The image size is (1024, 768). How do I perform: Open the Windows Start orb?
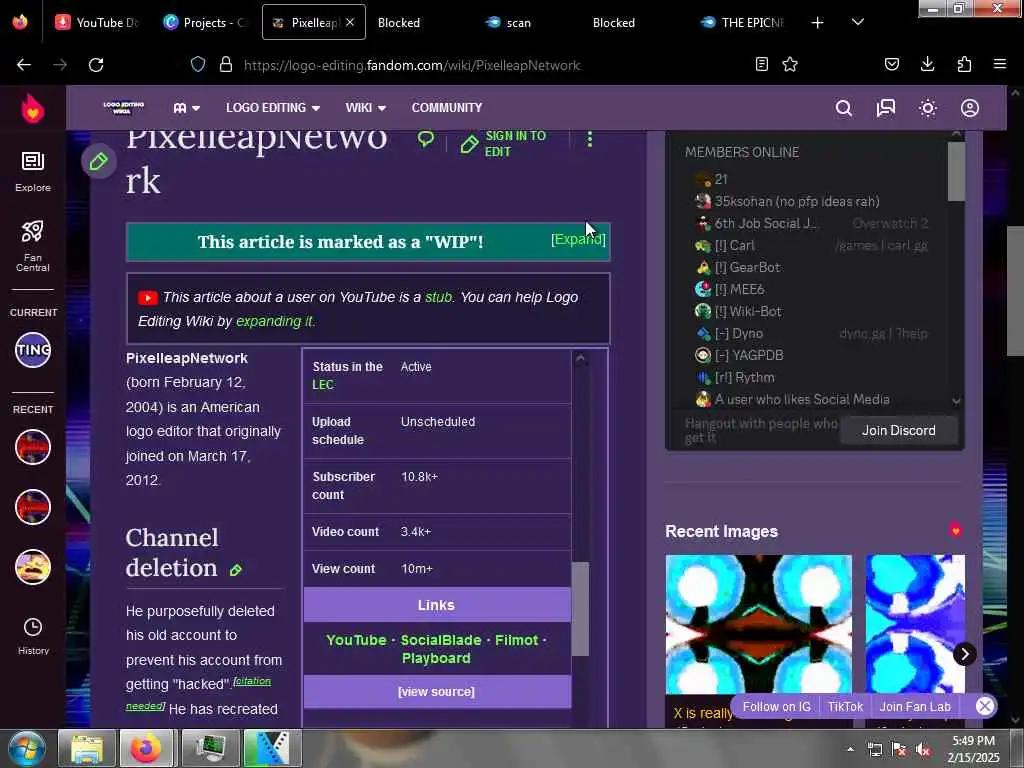click(26, 748)
